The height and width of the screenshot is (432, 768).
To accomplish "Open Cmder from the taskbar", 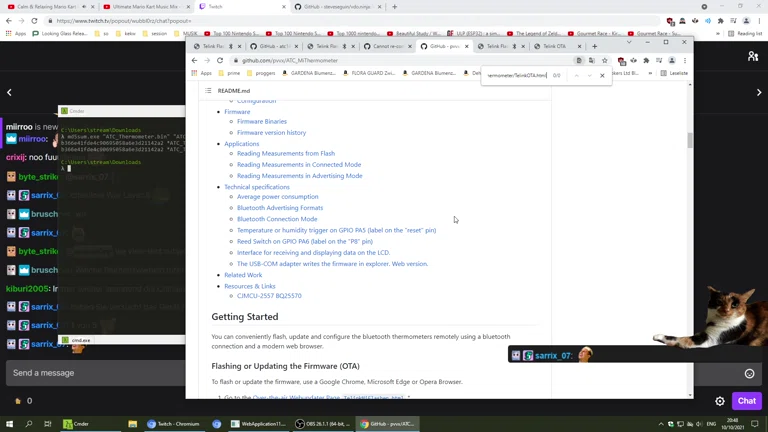I will click(76, 424).
